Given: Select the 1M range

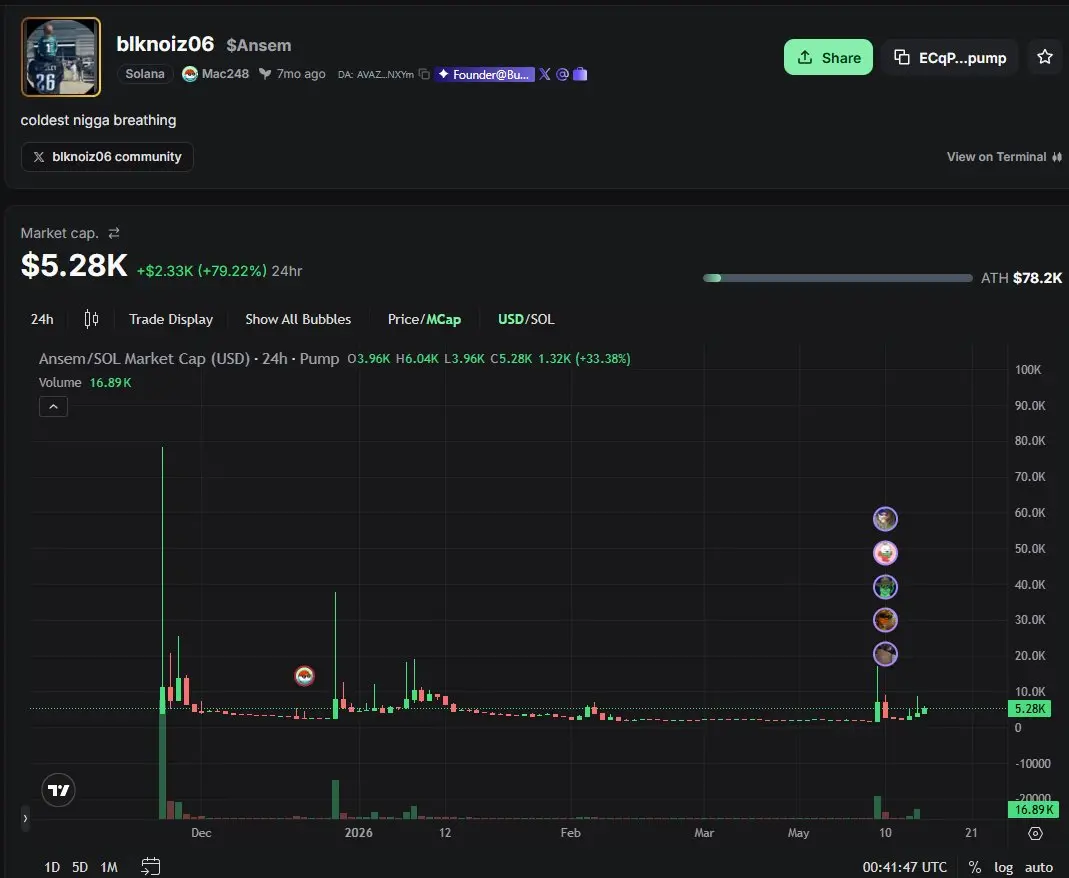Looking at the screenshot, I should point(109,867).
